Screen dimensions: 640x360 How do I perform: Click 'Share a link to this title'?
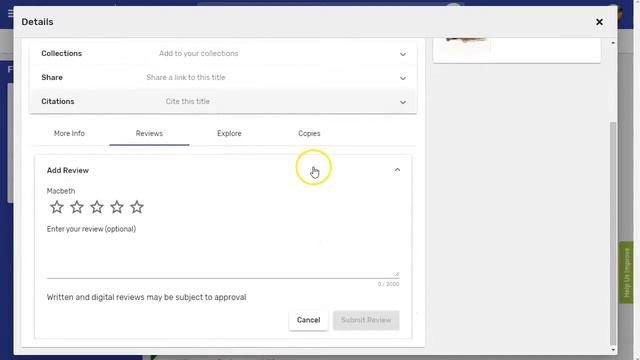tap(186, 78)
